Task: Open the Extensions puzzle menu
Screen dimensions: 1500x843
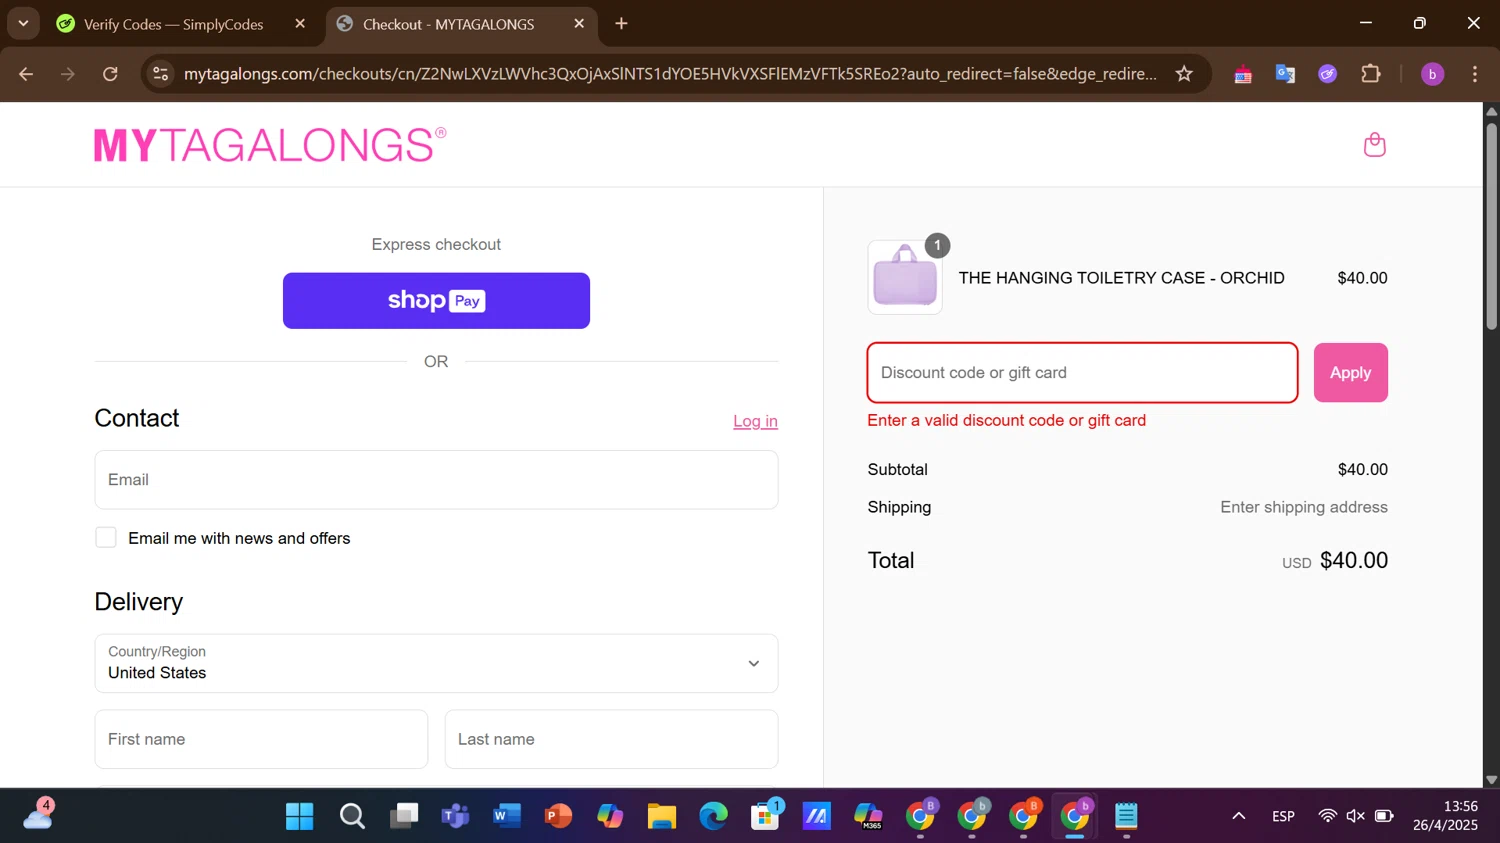Action: [1371, 74]
